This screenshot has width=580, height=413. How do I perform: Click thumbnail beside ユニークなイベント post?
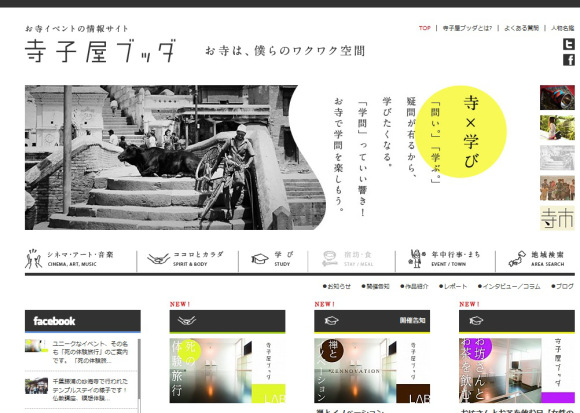(x=36, y=346)
